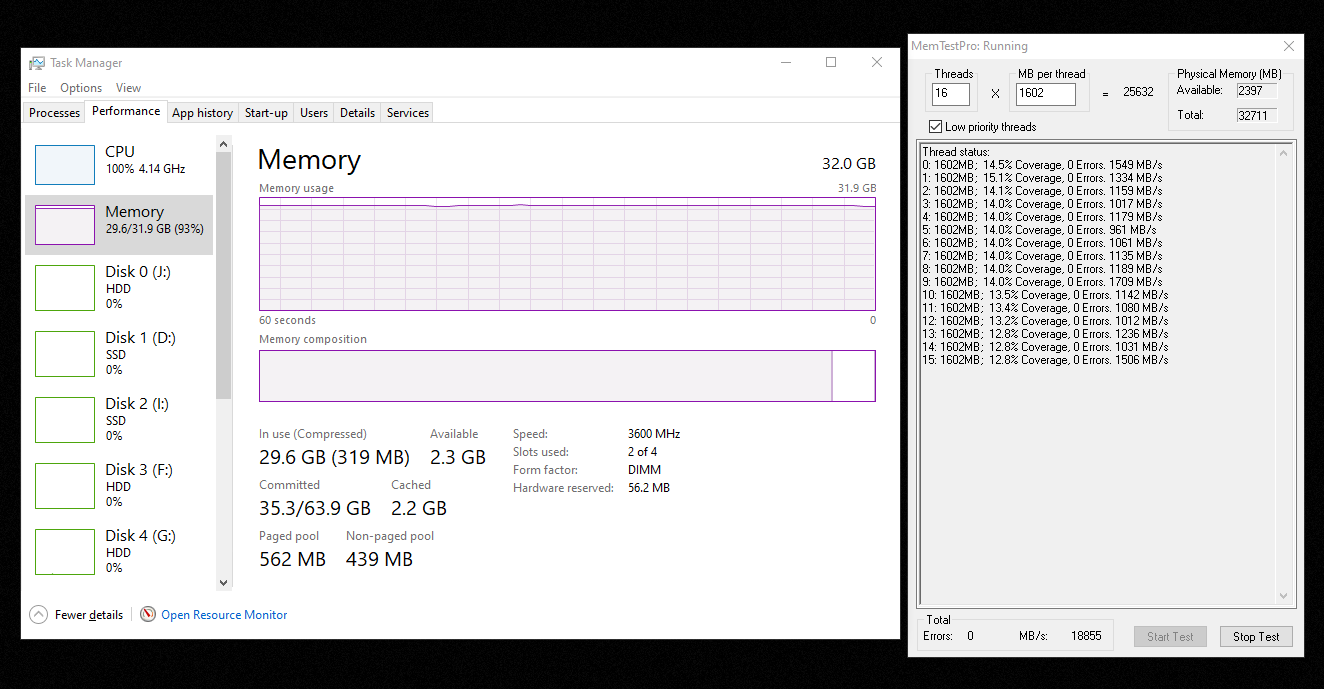Open the View menu in Task Manager

click(x=128, y=88)
